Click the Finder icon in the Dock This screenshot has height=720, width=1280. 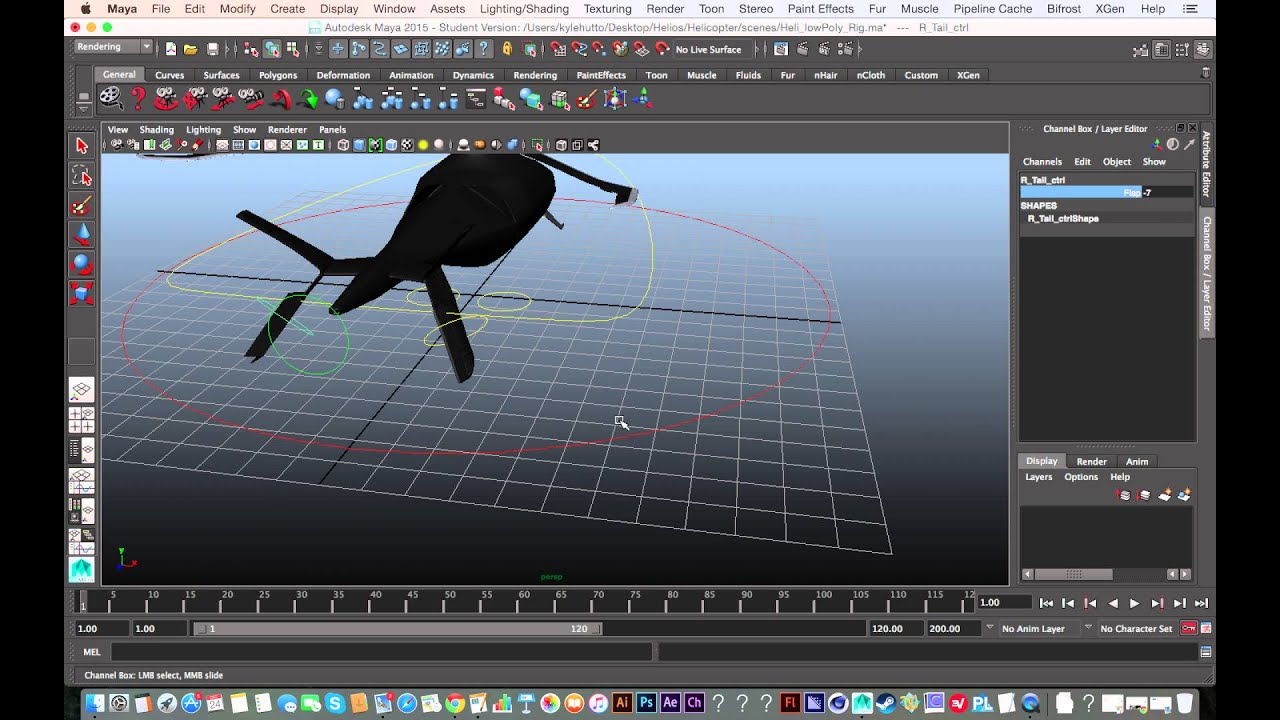click(x=95, y=703)
